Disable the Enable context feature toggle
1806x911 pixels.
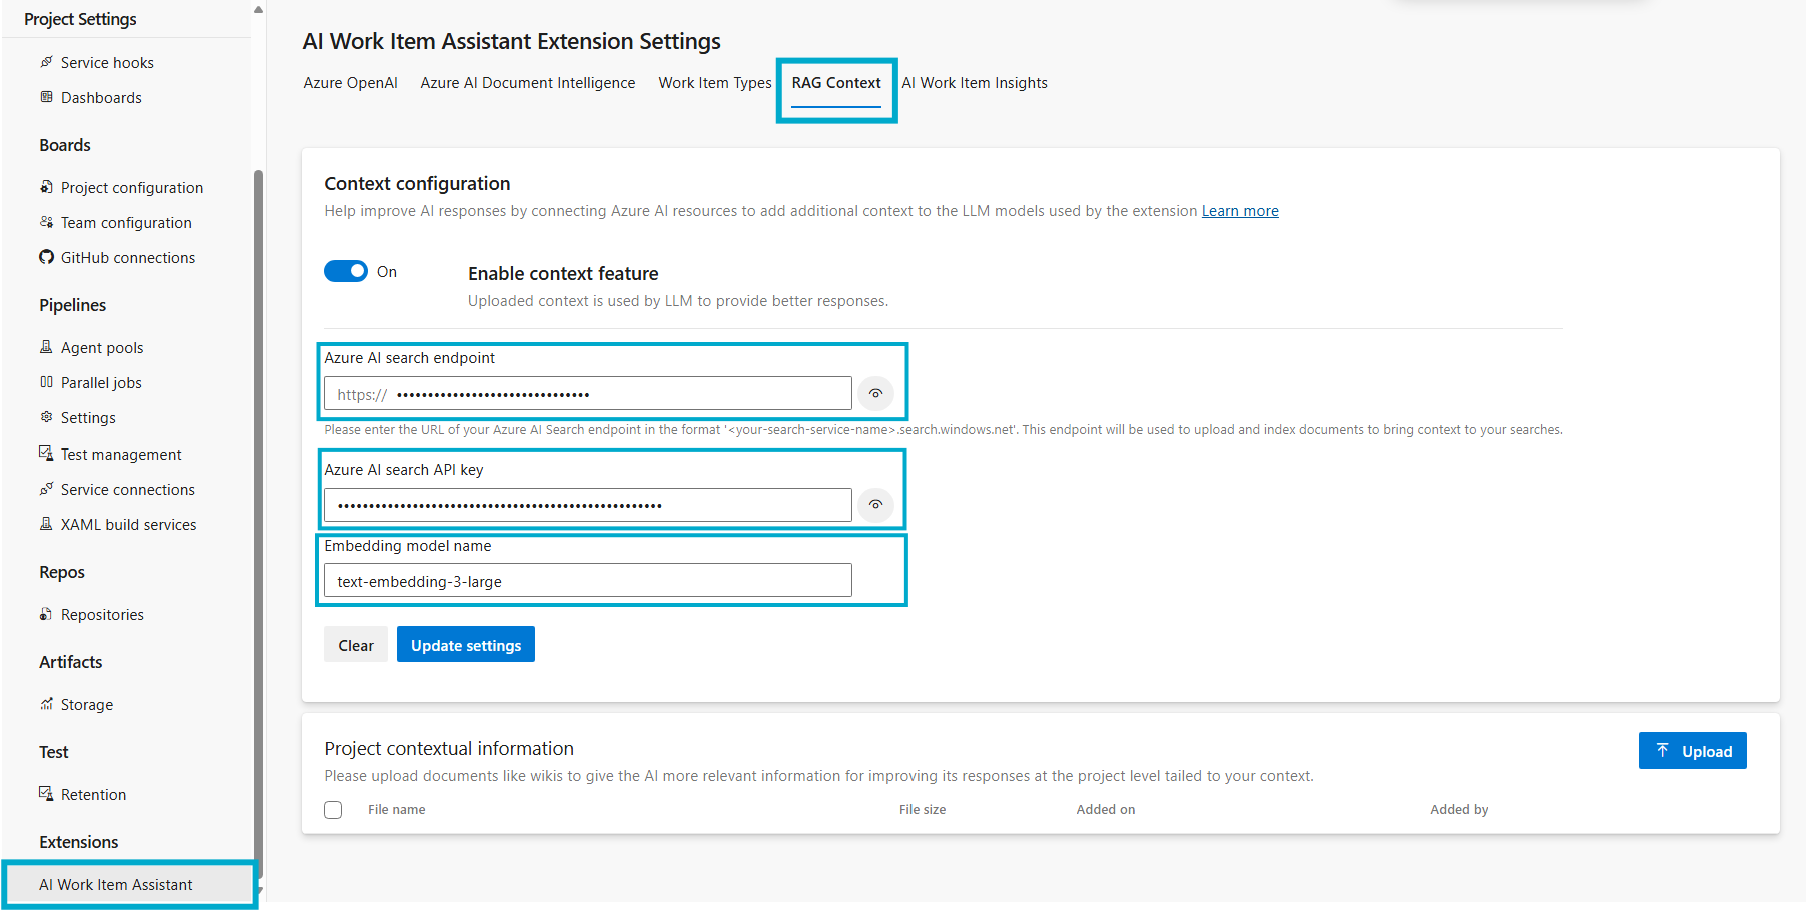pos(345,271)
